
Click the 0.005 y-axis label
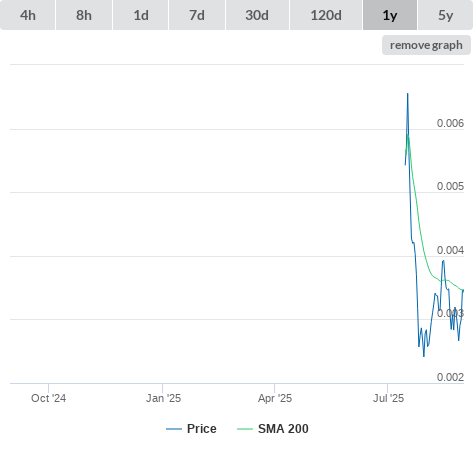(x=450, y=186)
